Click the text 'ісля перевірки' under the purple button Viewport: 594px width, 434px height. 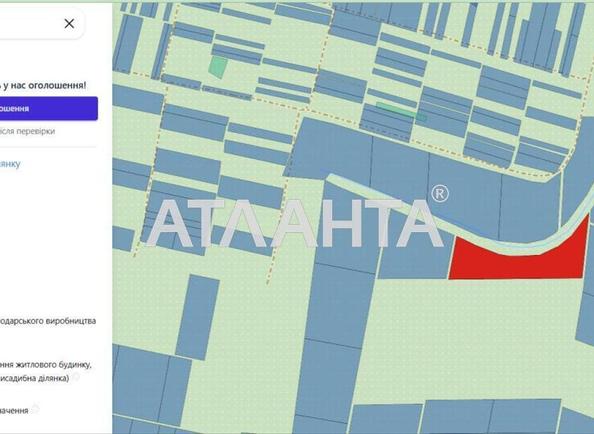point(27,131)
